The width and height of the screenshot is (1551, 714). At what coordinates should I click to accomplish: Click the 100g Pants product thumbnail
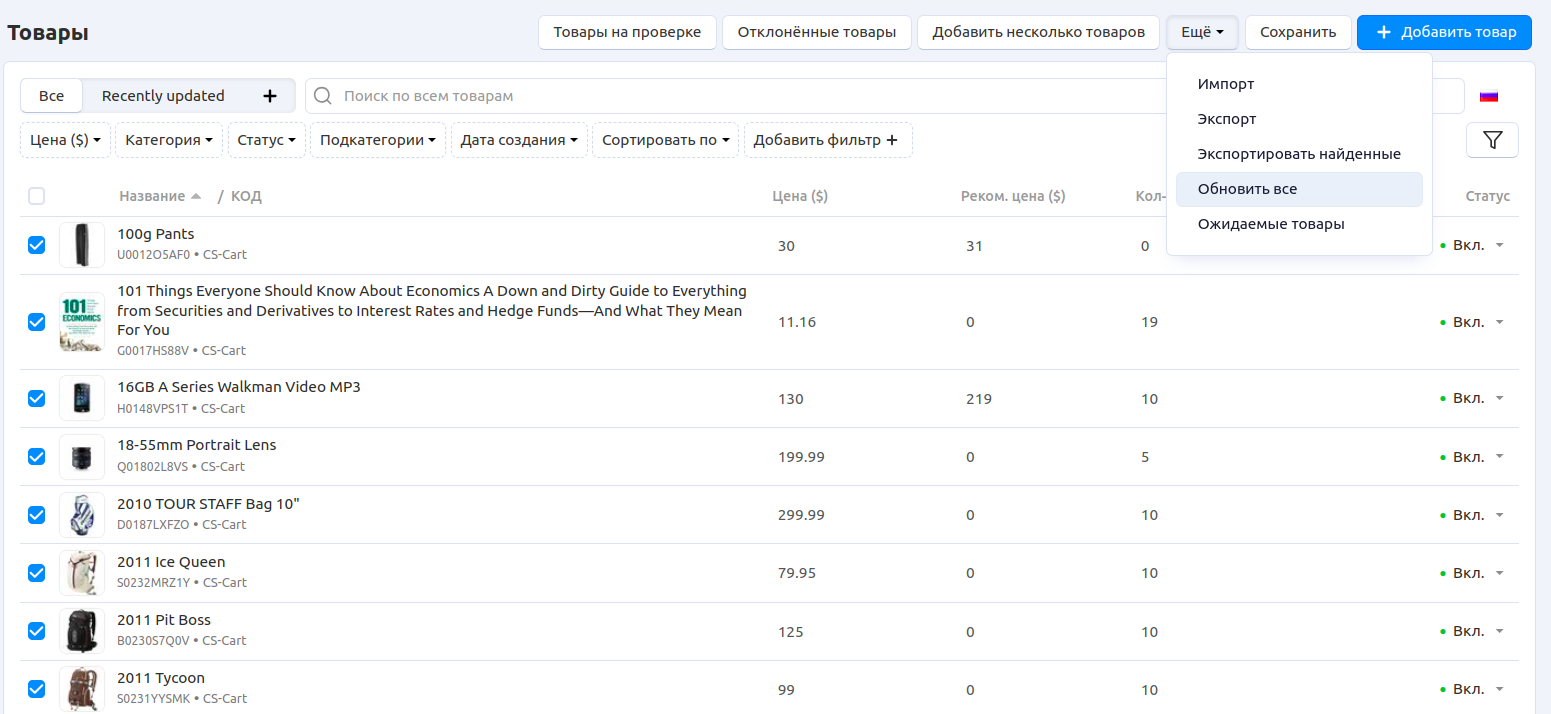(81, 245)
